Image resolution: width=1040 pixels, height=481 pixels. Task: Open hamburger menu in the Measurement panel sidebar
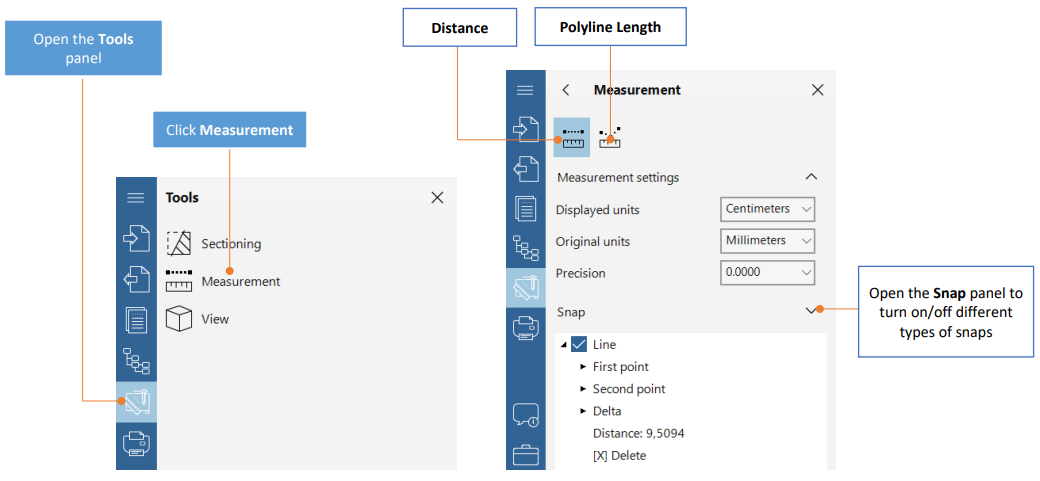tap(525, 90)
